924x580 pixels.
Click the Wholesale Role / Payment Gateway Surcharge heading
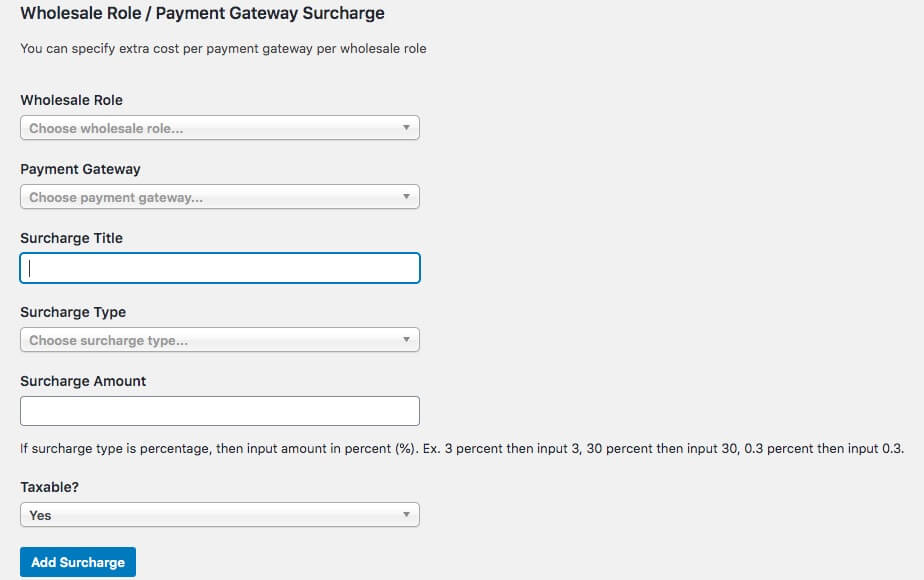202,14
